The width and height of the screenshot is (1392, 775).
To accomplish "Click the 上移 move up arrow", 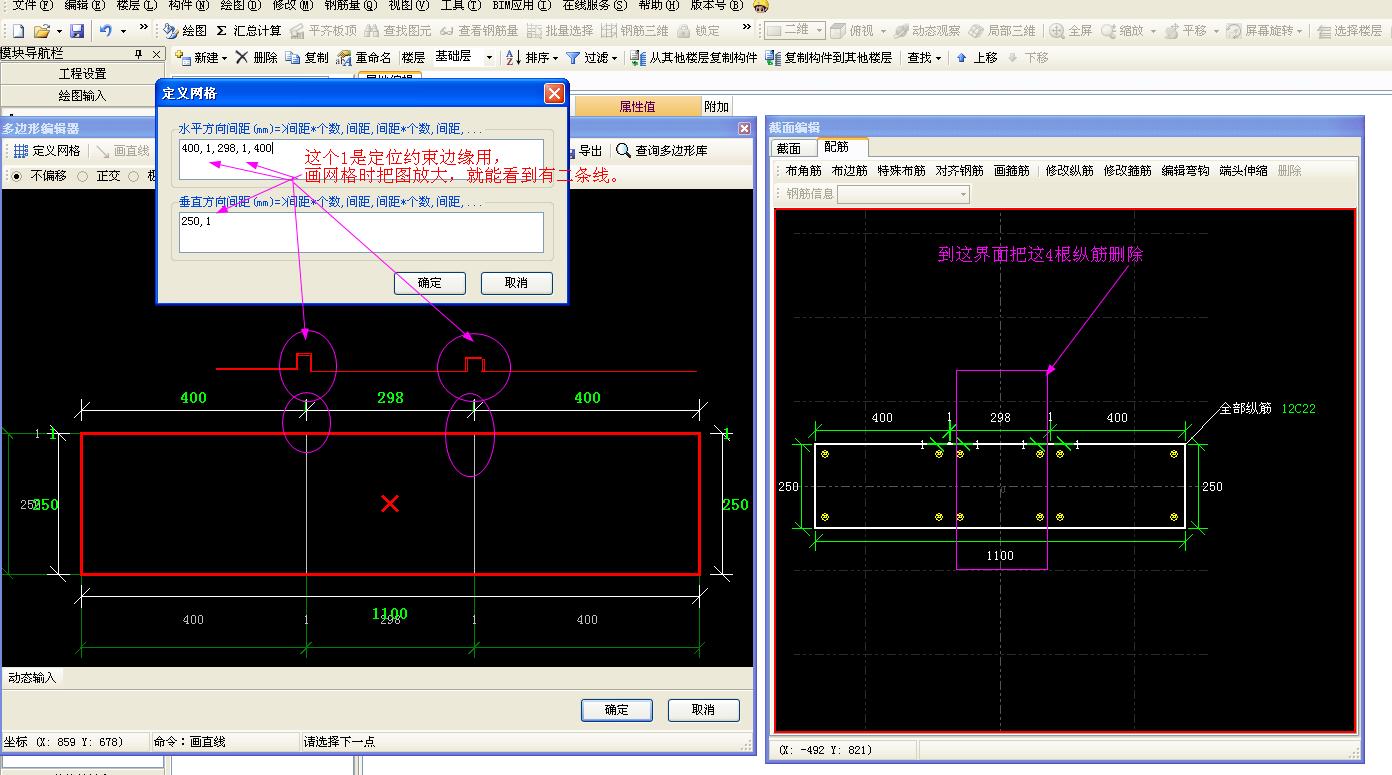I will point(961,58).
